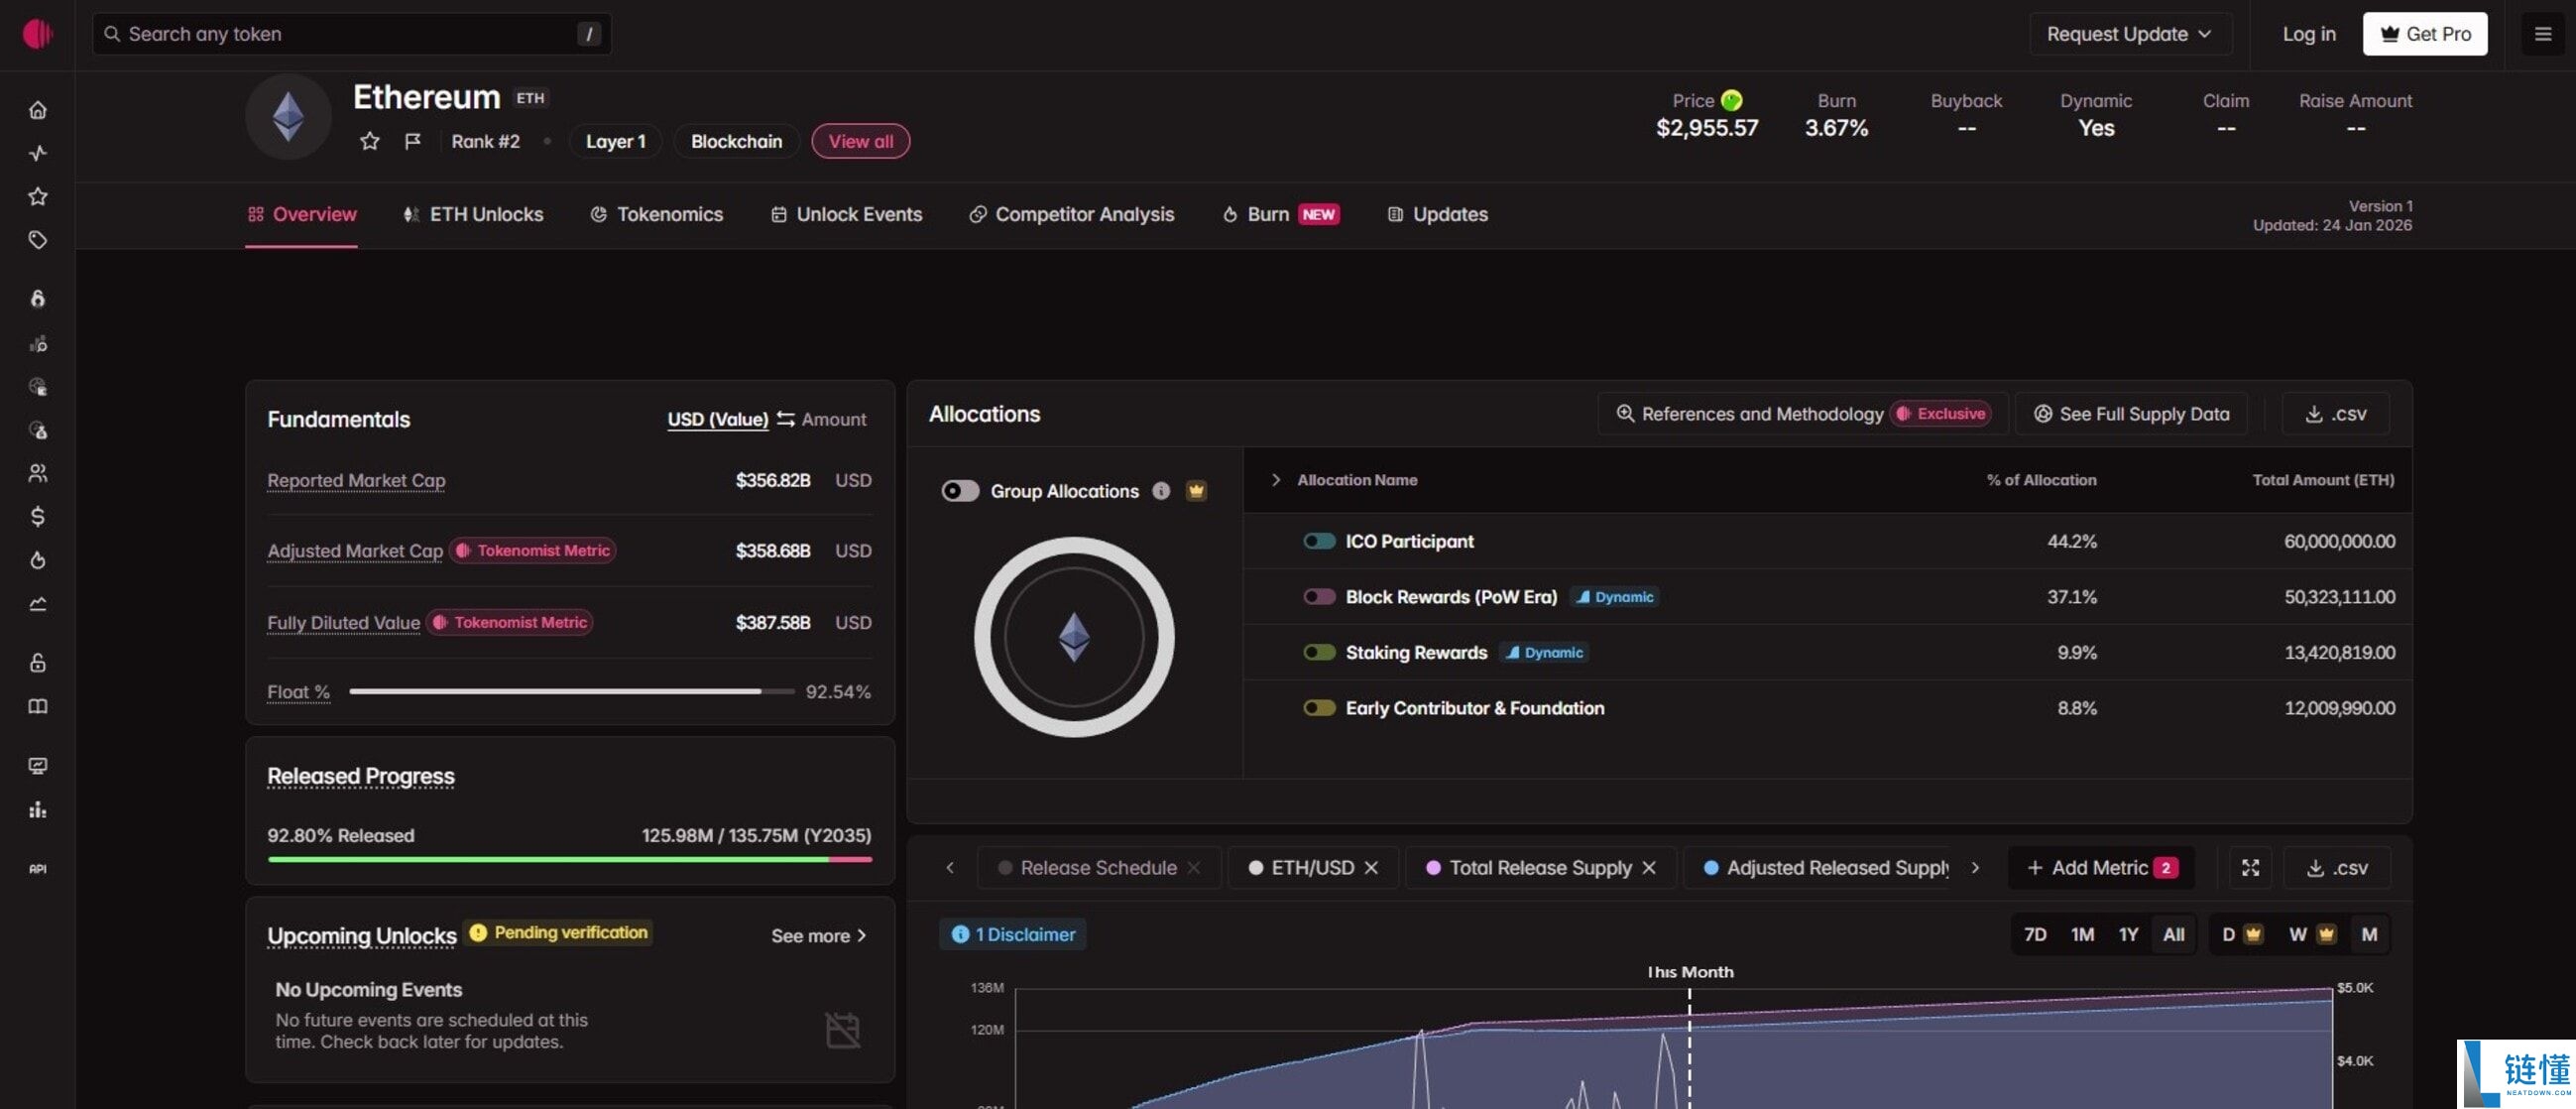Toggle the Group Allocations switch
Viewport: 2576px width, 1109px height.
[960, 490]
